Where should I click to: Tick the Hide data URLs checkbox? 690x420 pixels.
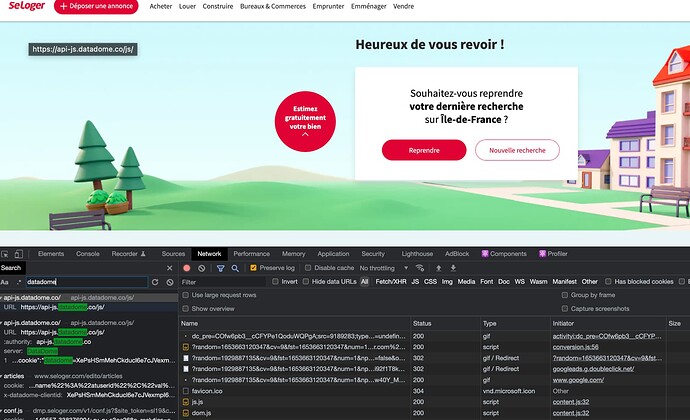coord(306,282)
